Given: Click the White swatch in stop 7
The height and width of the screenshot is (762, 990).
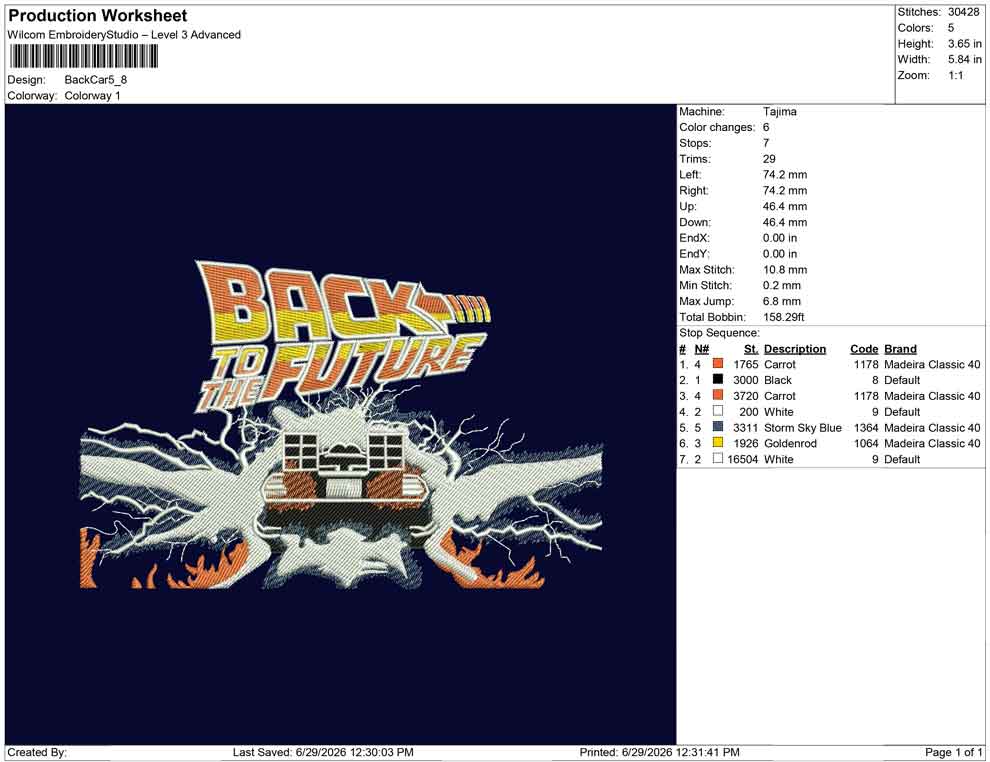Looking at the screenshot, I should pyautogui.click(x=718, y=458).
